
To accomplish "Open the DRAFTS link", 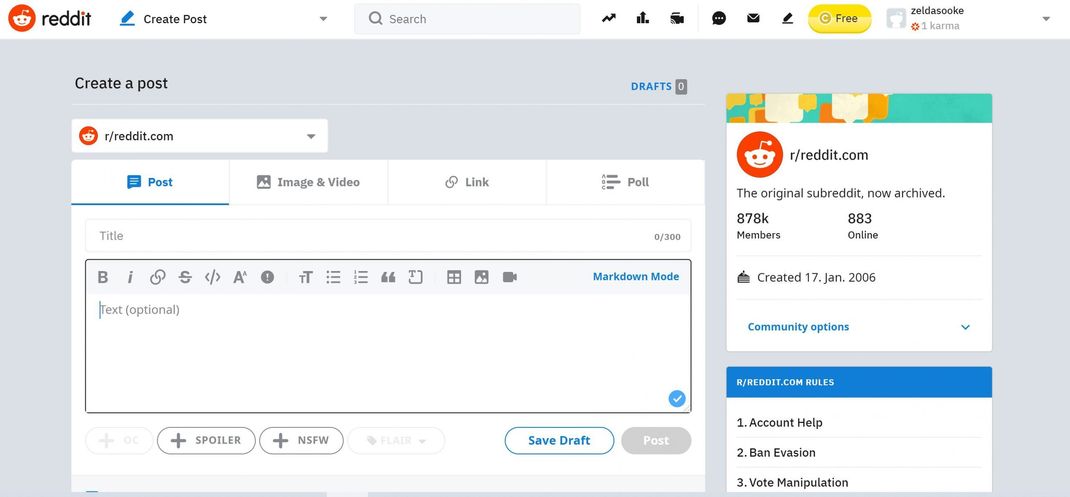I will (x=659, y=87).
